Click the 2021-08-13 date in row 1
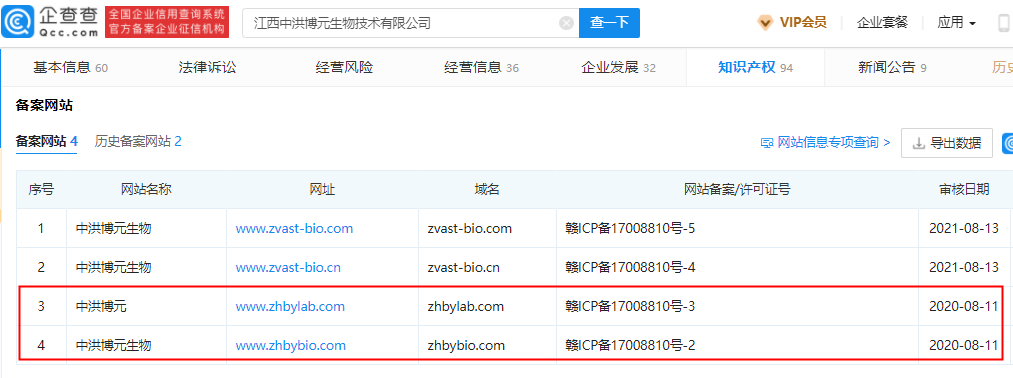Screen dimensions: 1013x378 pos(963,228)
